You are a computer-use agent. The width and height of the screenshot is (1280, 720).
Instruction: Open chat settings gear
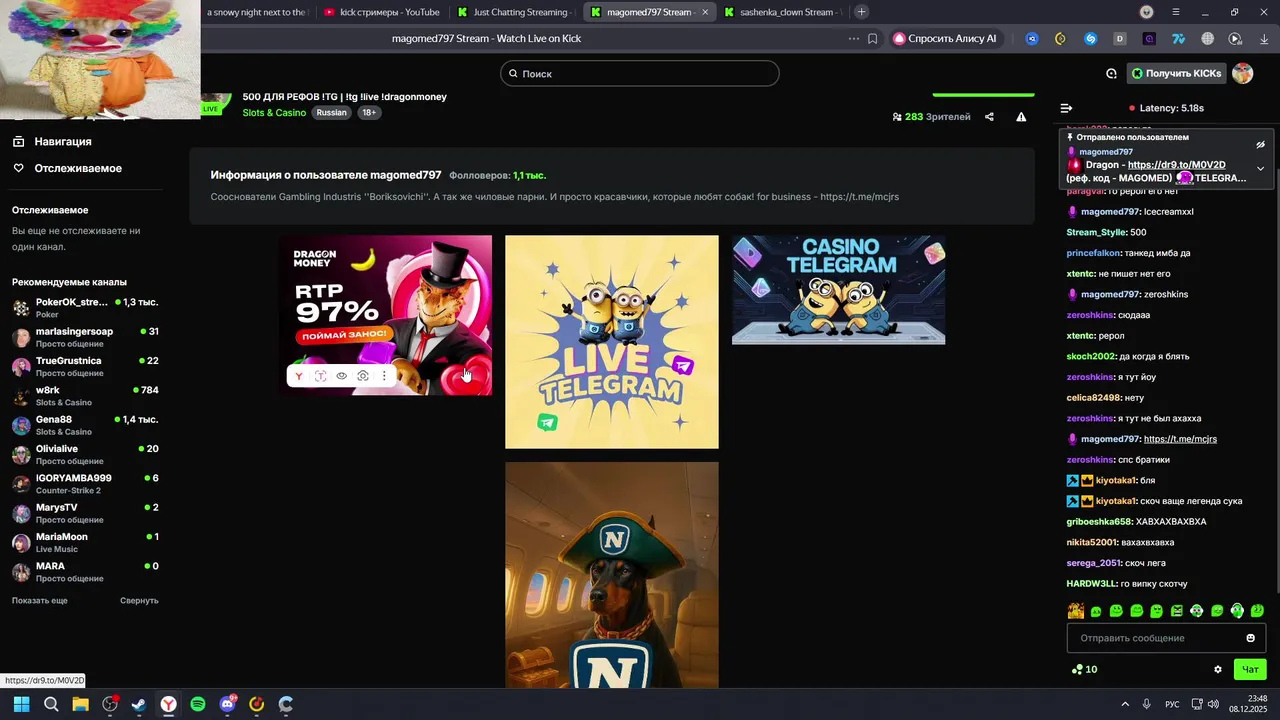[1218, 670]
